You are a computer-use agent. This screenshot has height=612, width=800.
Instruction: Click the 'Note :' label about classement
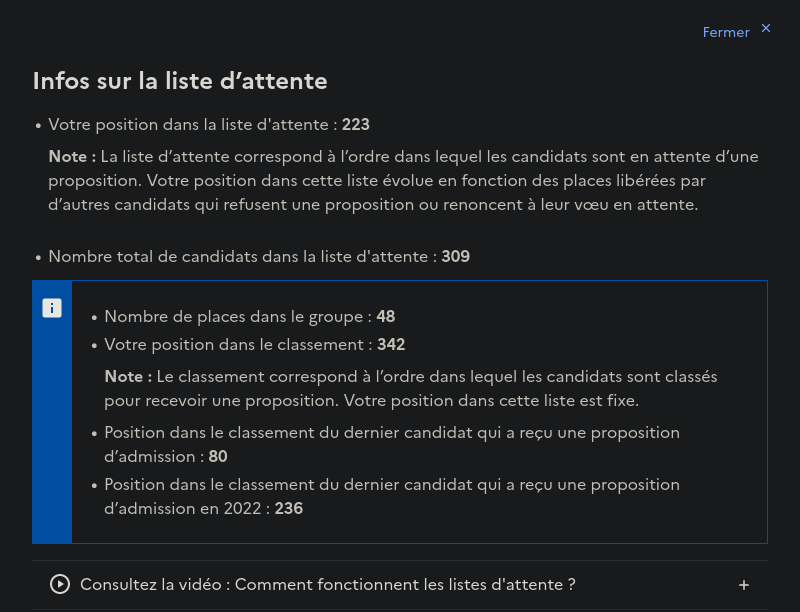pyautogui.click(x=128, y=377)
